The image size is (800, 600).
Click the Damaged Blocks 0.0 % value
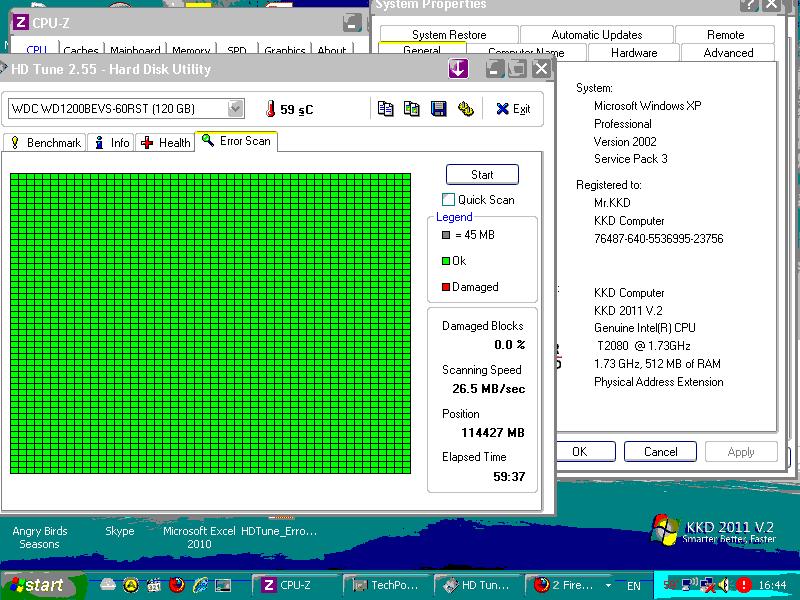pos(509,345)
